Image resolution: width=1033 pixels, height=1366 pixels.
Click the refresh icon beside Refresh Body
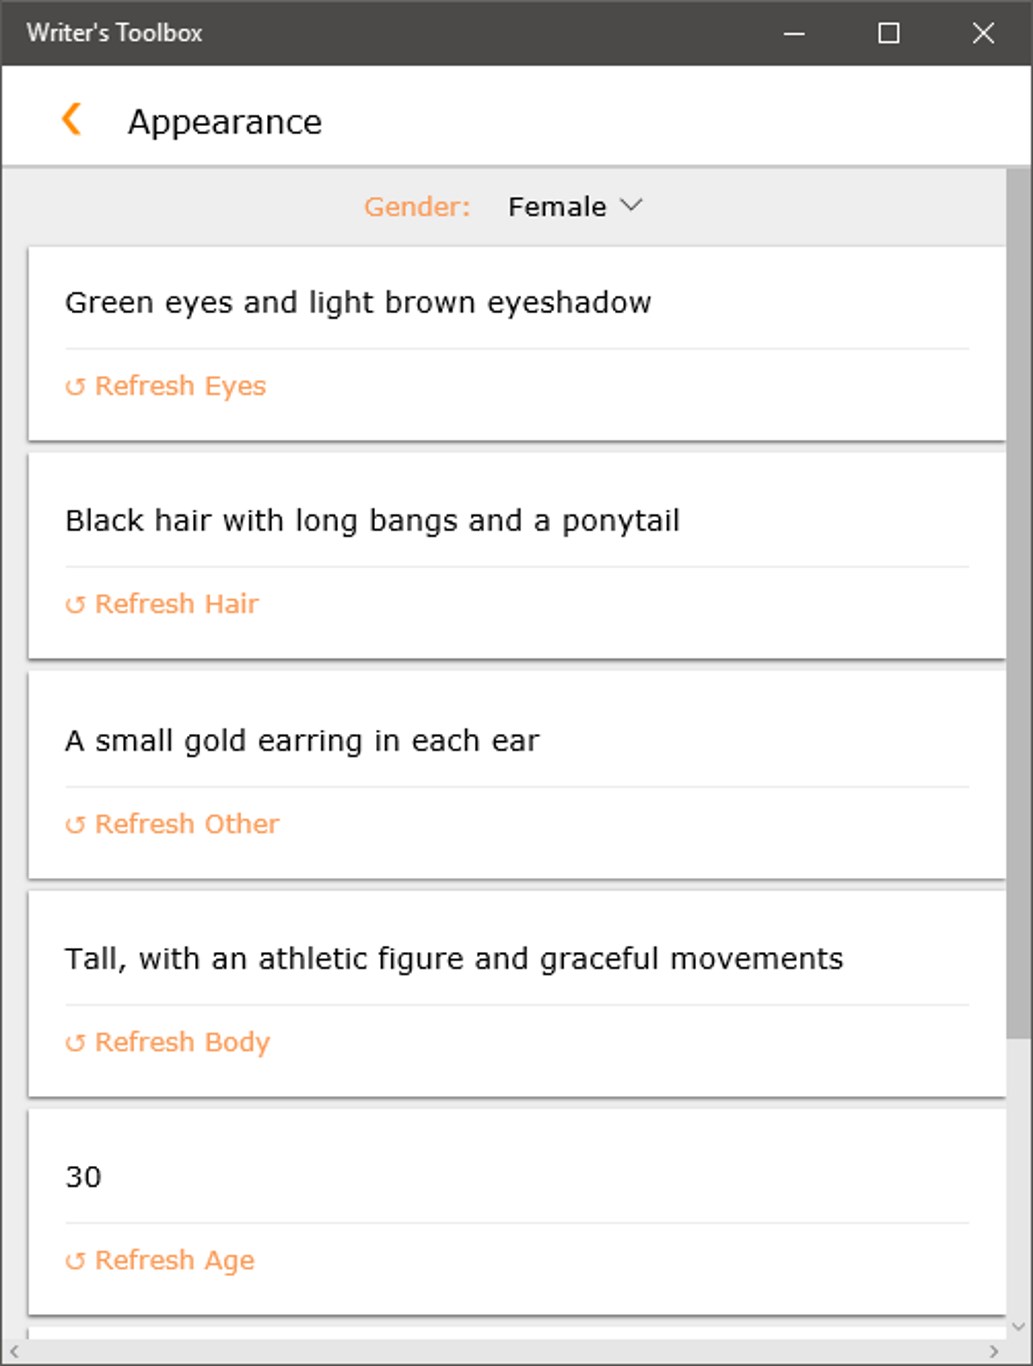pyautogui.click(x=75, y=1043)
